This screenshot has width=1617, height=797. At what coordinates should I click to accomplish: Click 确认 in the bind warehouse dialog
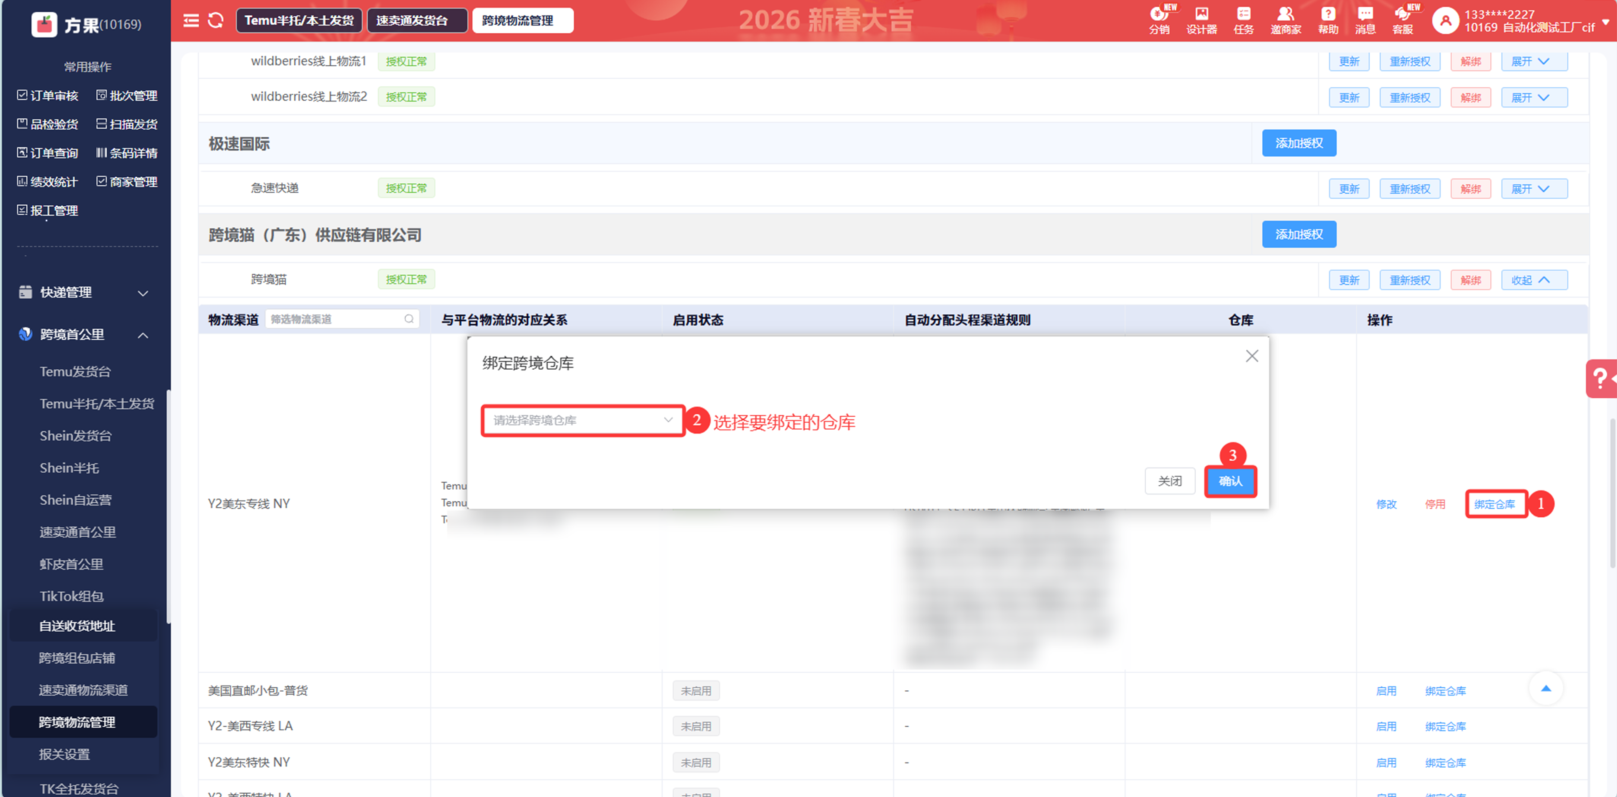pos(1230,481)
